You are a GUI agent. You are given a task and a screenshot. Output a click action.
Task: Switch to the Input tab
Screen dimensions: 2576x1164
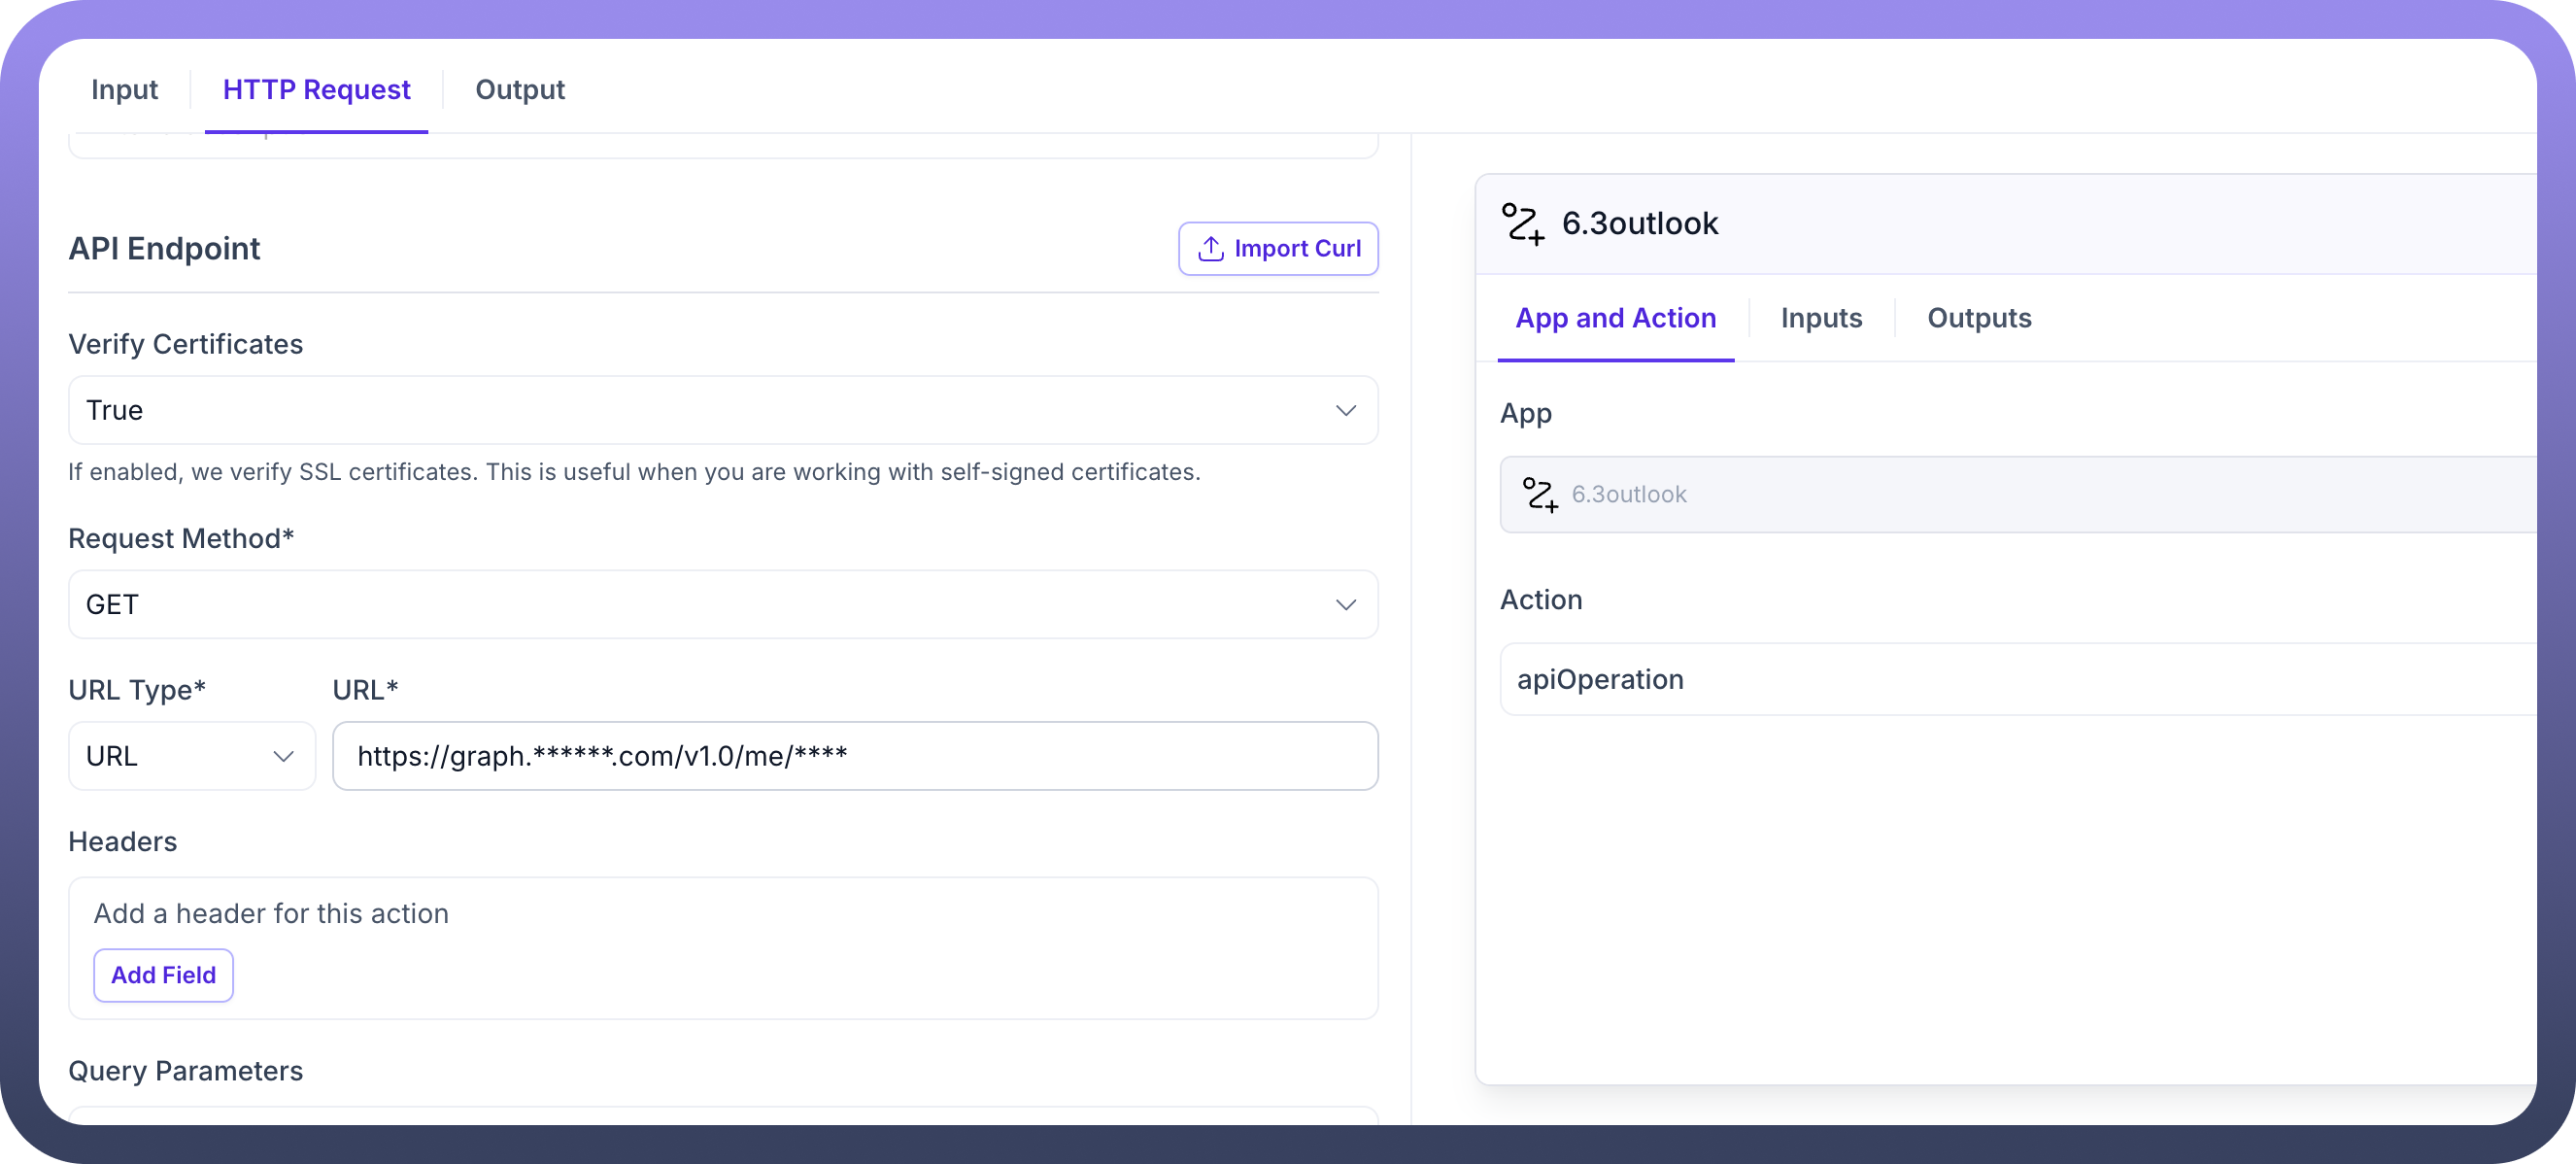124,90
